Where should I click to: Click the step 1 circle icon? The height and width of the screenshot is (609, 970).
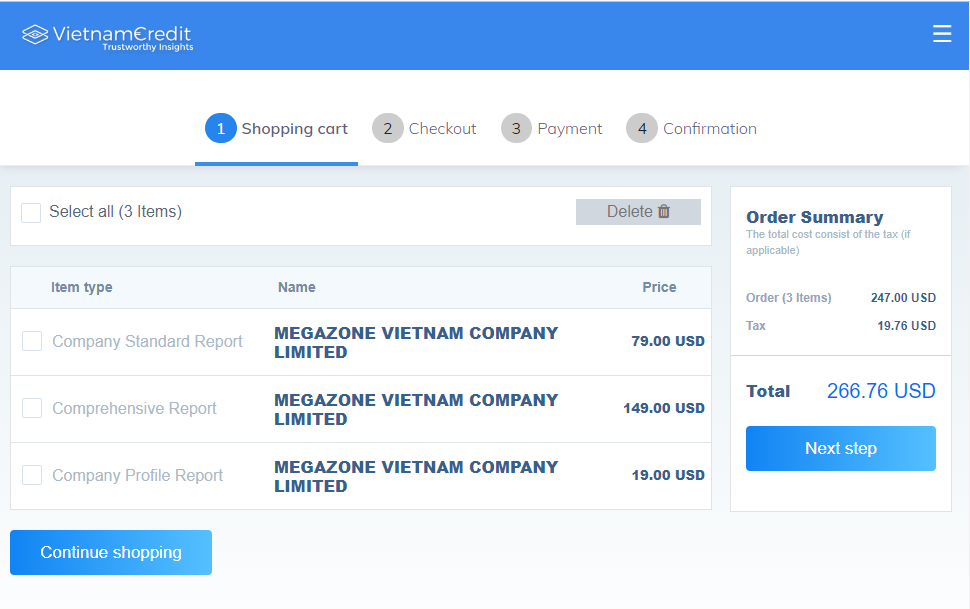coord(220,128)
